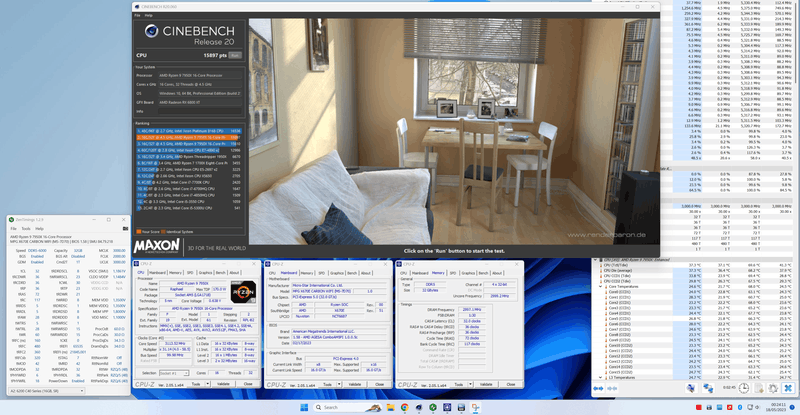
Task: Click the expand columns arrows icon in HWiNFO
Action: (x=598, y=388)
